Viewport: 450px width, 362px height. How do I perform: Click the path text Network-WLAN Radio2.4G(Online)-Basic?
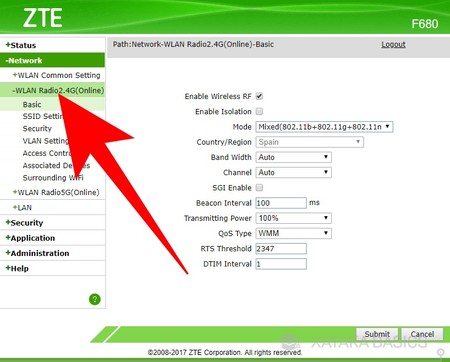[203, 44]
